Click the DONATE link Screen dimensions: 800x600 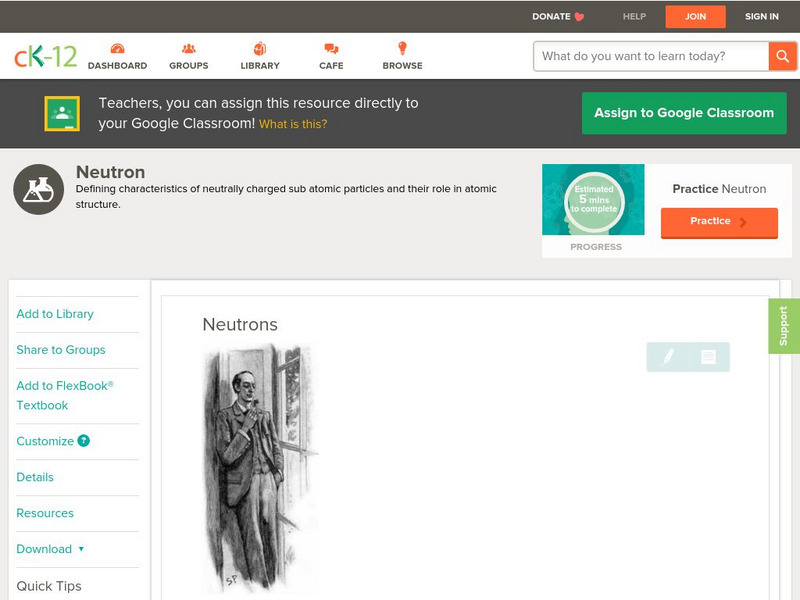pyautogui.click(x=551, y=17)
